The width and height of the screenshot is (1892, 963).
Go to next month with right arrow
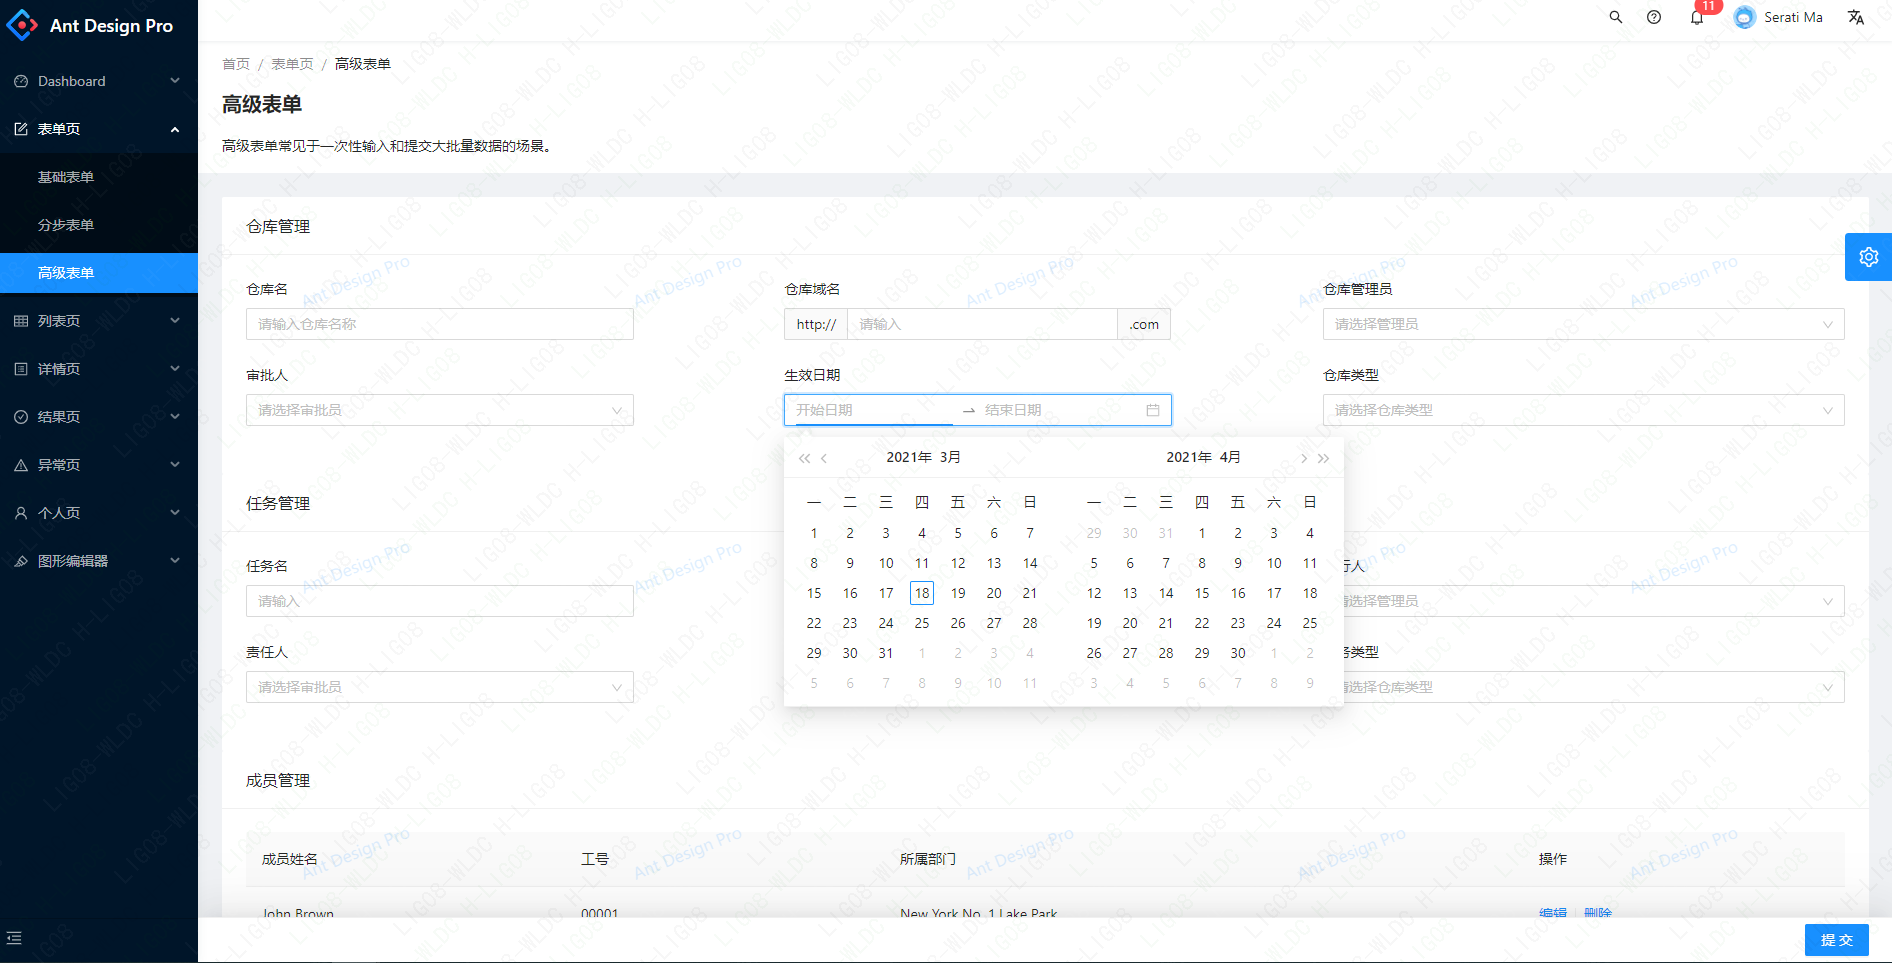(1303, 457)
